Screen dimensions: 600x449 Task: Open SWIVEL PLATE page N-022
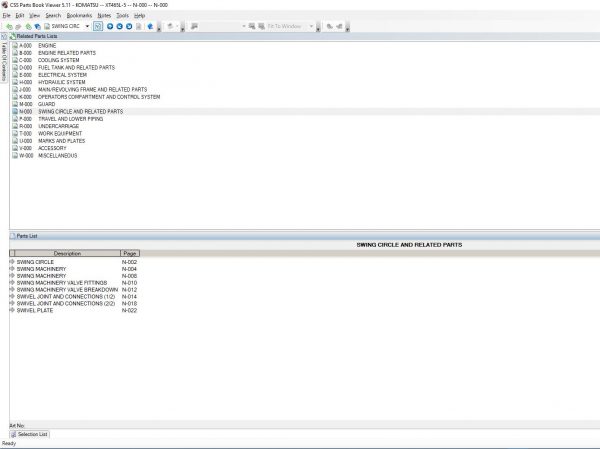click(73, 310)
